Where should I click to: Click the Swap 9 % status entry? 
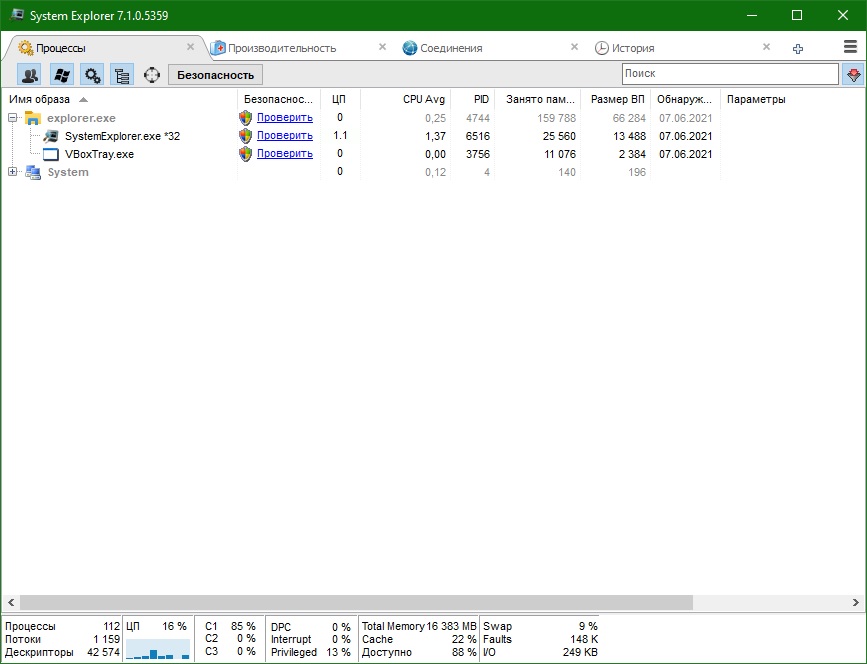click(x=540, y=626)
